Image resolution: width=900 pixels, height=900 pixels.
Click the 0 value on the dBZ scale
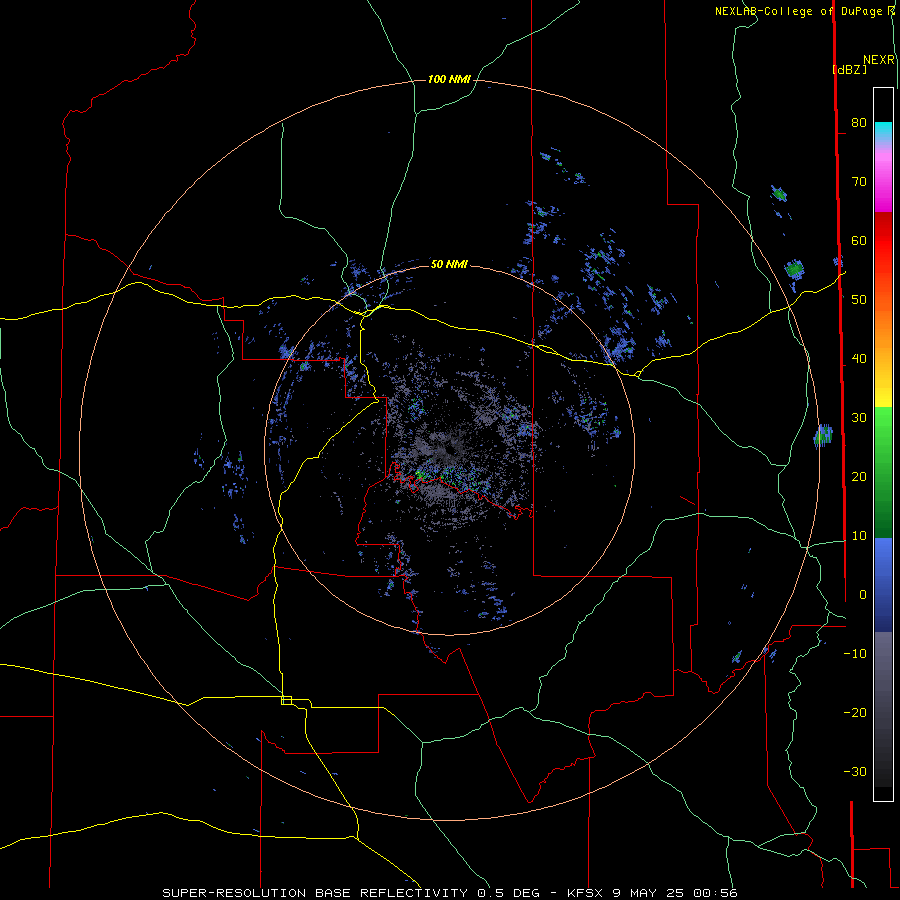click(862, 595)
